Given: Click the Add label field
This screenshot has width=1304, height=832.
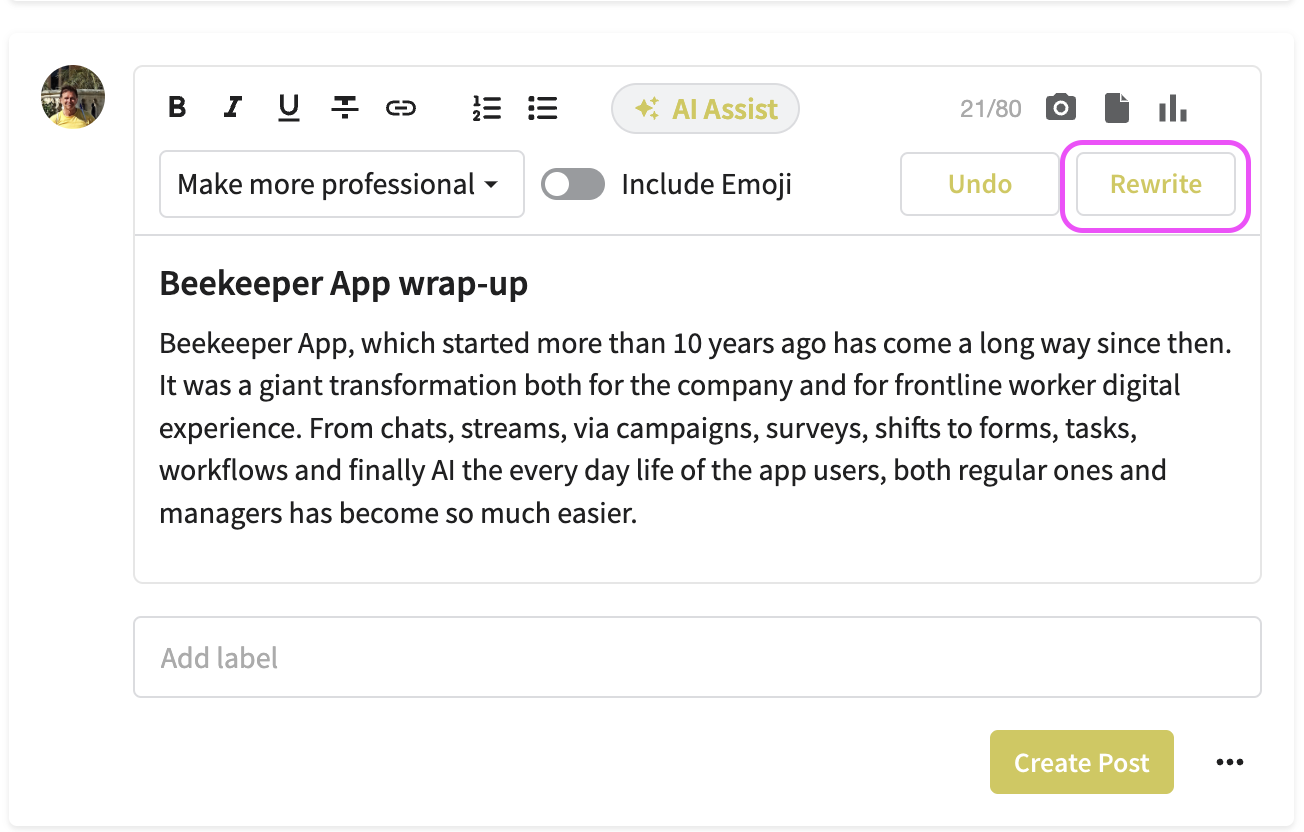Looking at the screenshot, I should pos(696,657).
